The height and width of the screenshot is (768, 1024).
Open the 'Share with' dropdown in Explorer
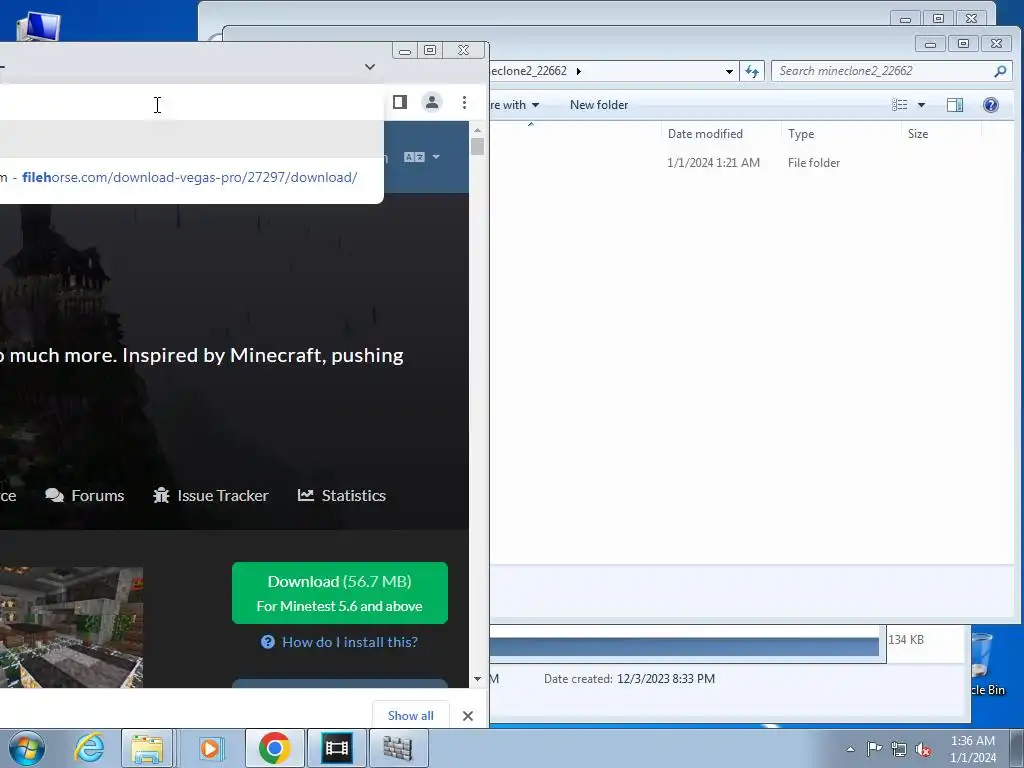516,105
